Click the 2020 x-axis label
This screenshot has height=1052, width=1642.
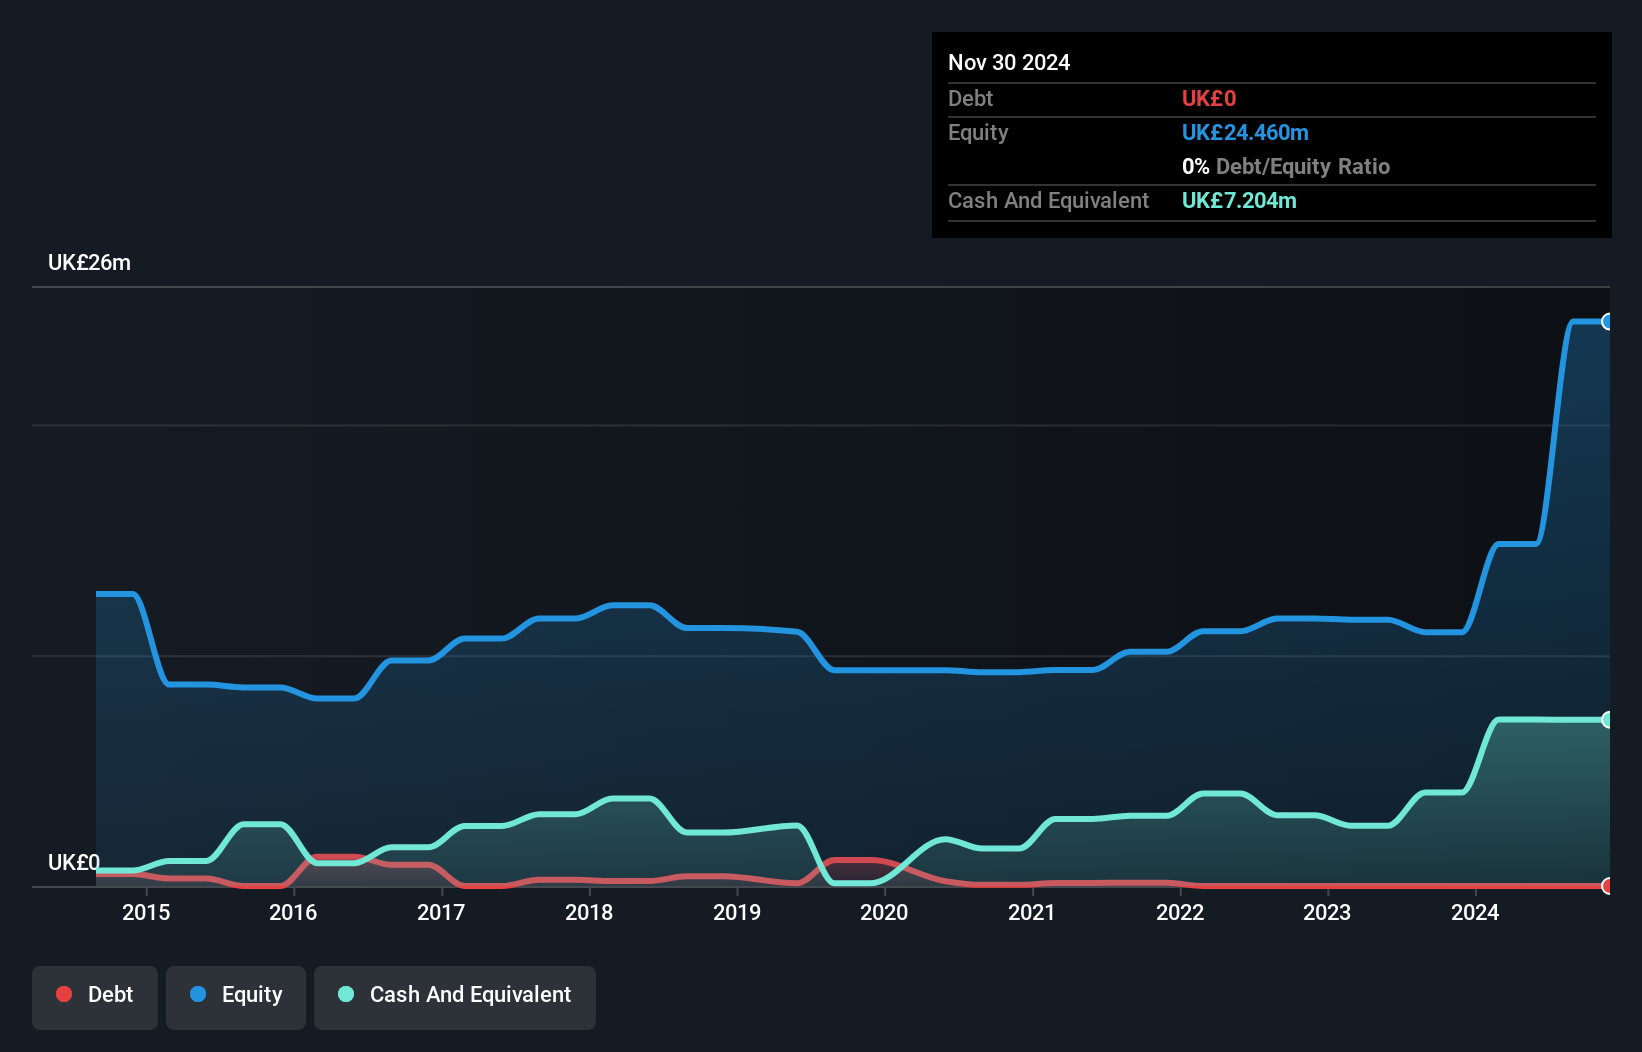click(884, 912)
